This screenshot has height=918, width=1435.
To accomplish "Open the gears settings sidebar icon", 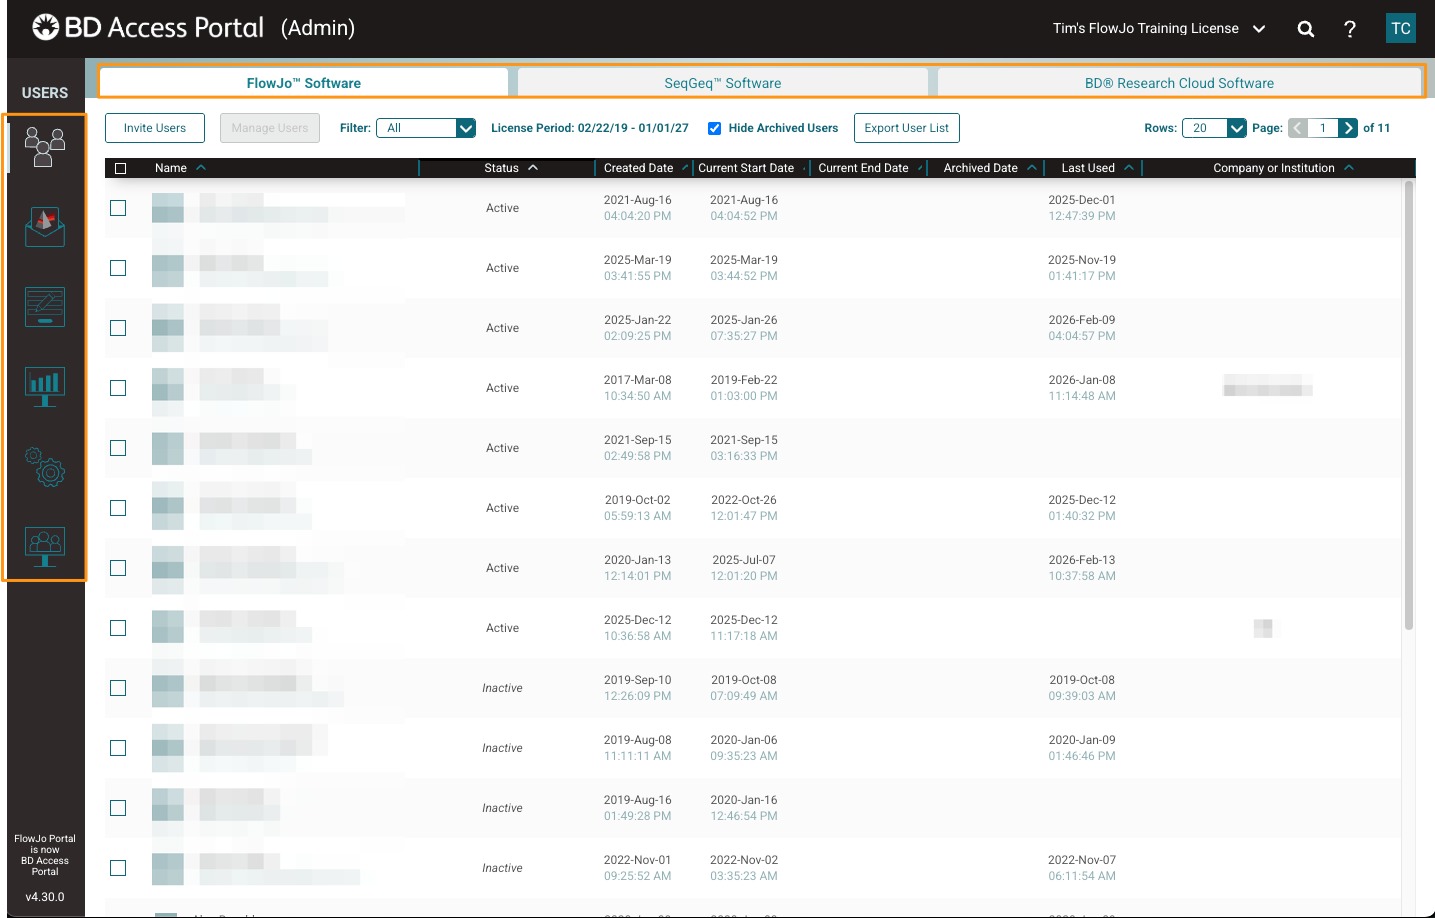I will 45,467.
